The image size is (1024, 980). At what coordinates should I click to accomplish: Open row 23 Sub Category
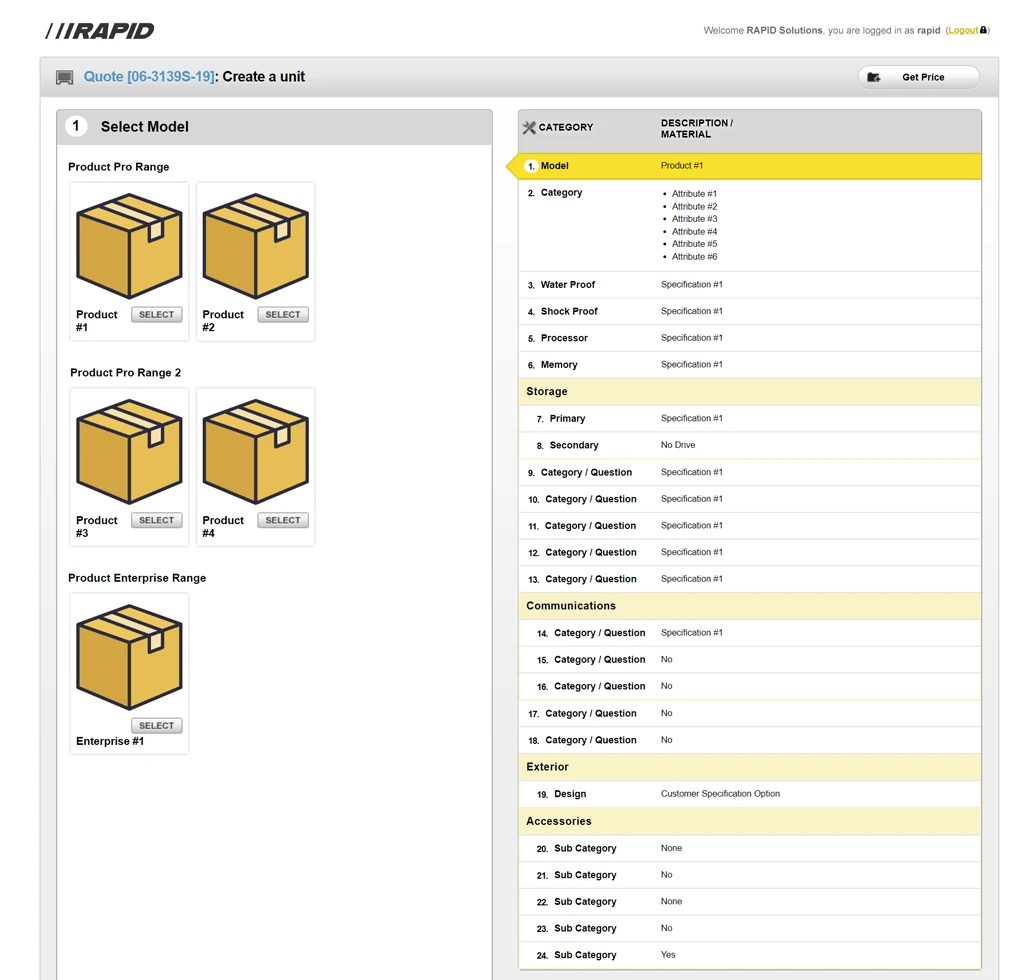[749, 928]
